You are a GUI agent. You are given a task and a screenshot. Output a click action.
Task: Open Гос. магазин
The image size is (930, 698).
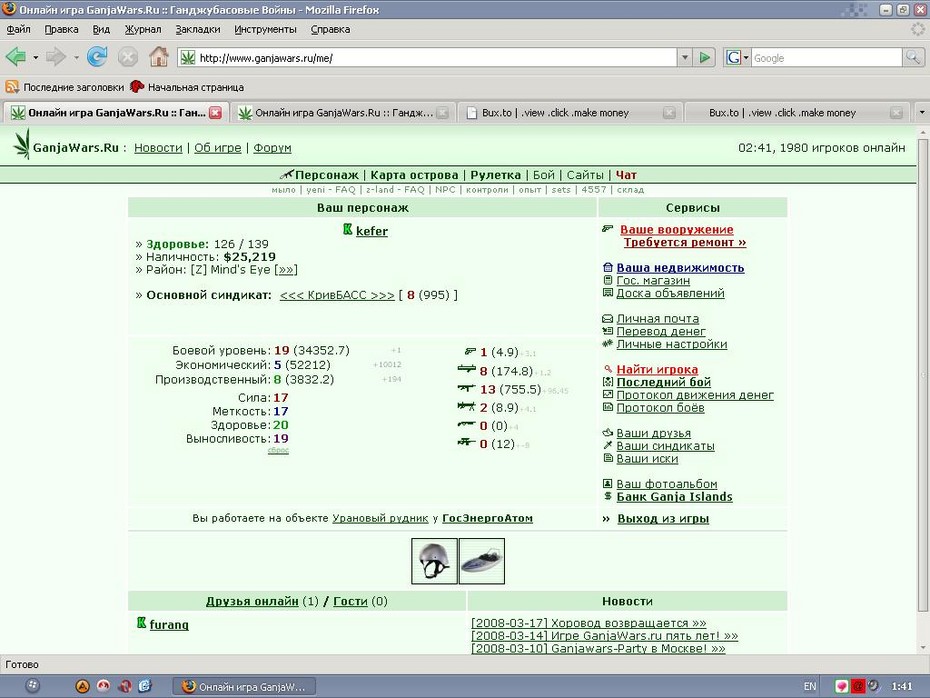tap(653, 280)
